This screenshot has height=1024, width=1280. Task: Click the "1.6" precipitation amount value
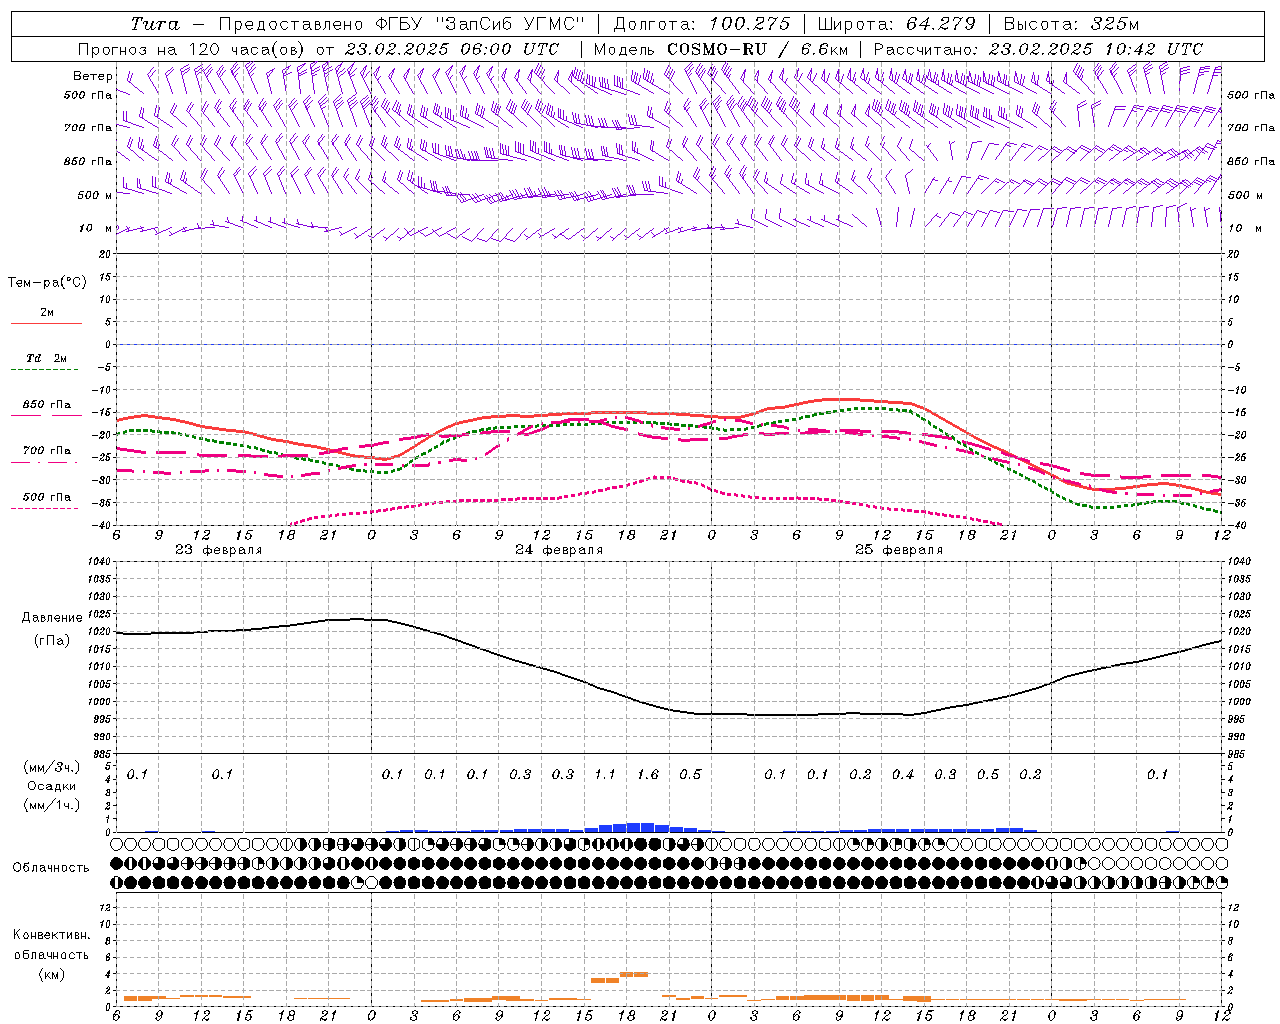648,774
